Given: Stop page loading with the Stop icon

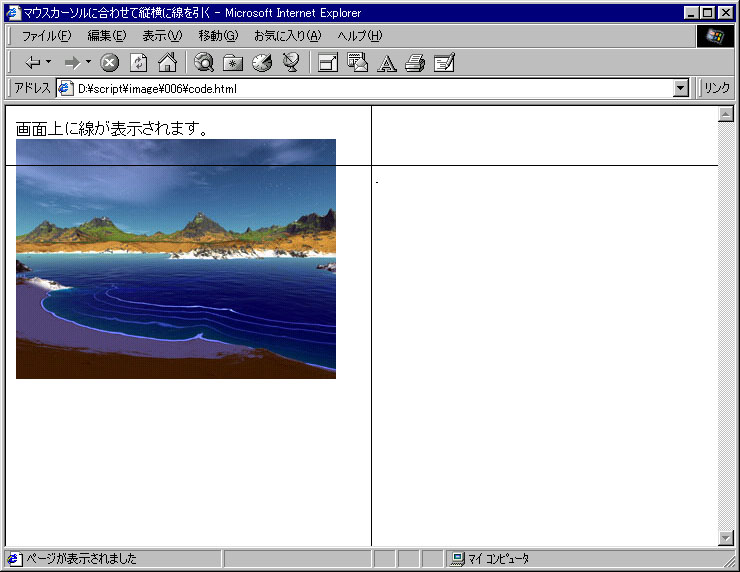Looking at the screenshot, I should coord(109,63).
